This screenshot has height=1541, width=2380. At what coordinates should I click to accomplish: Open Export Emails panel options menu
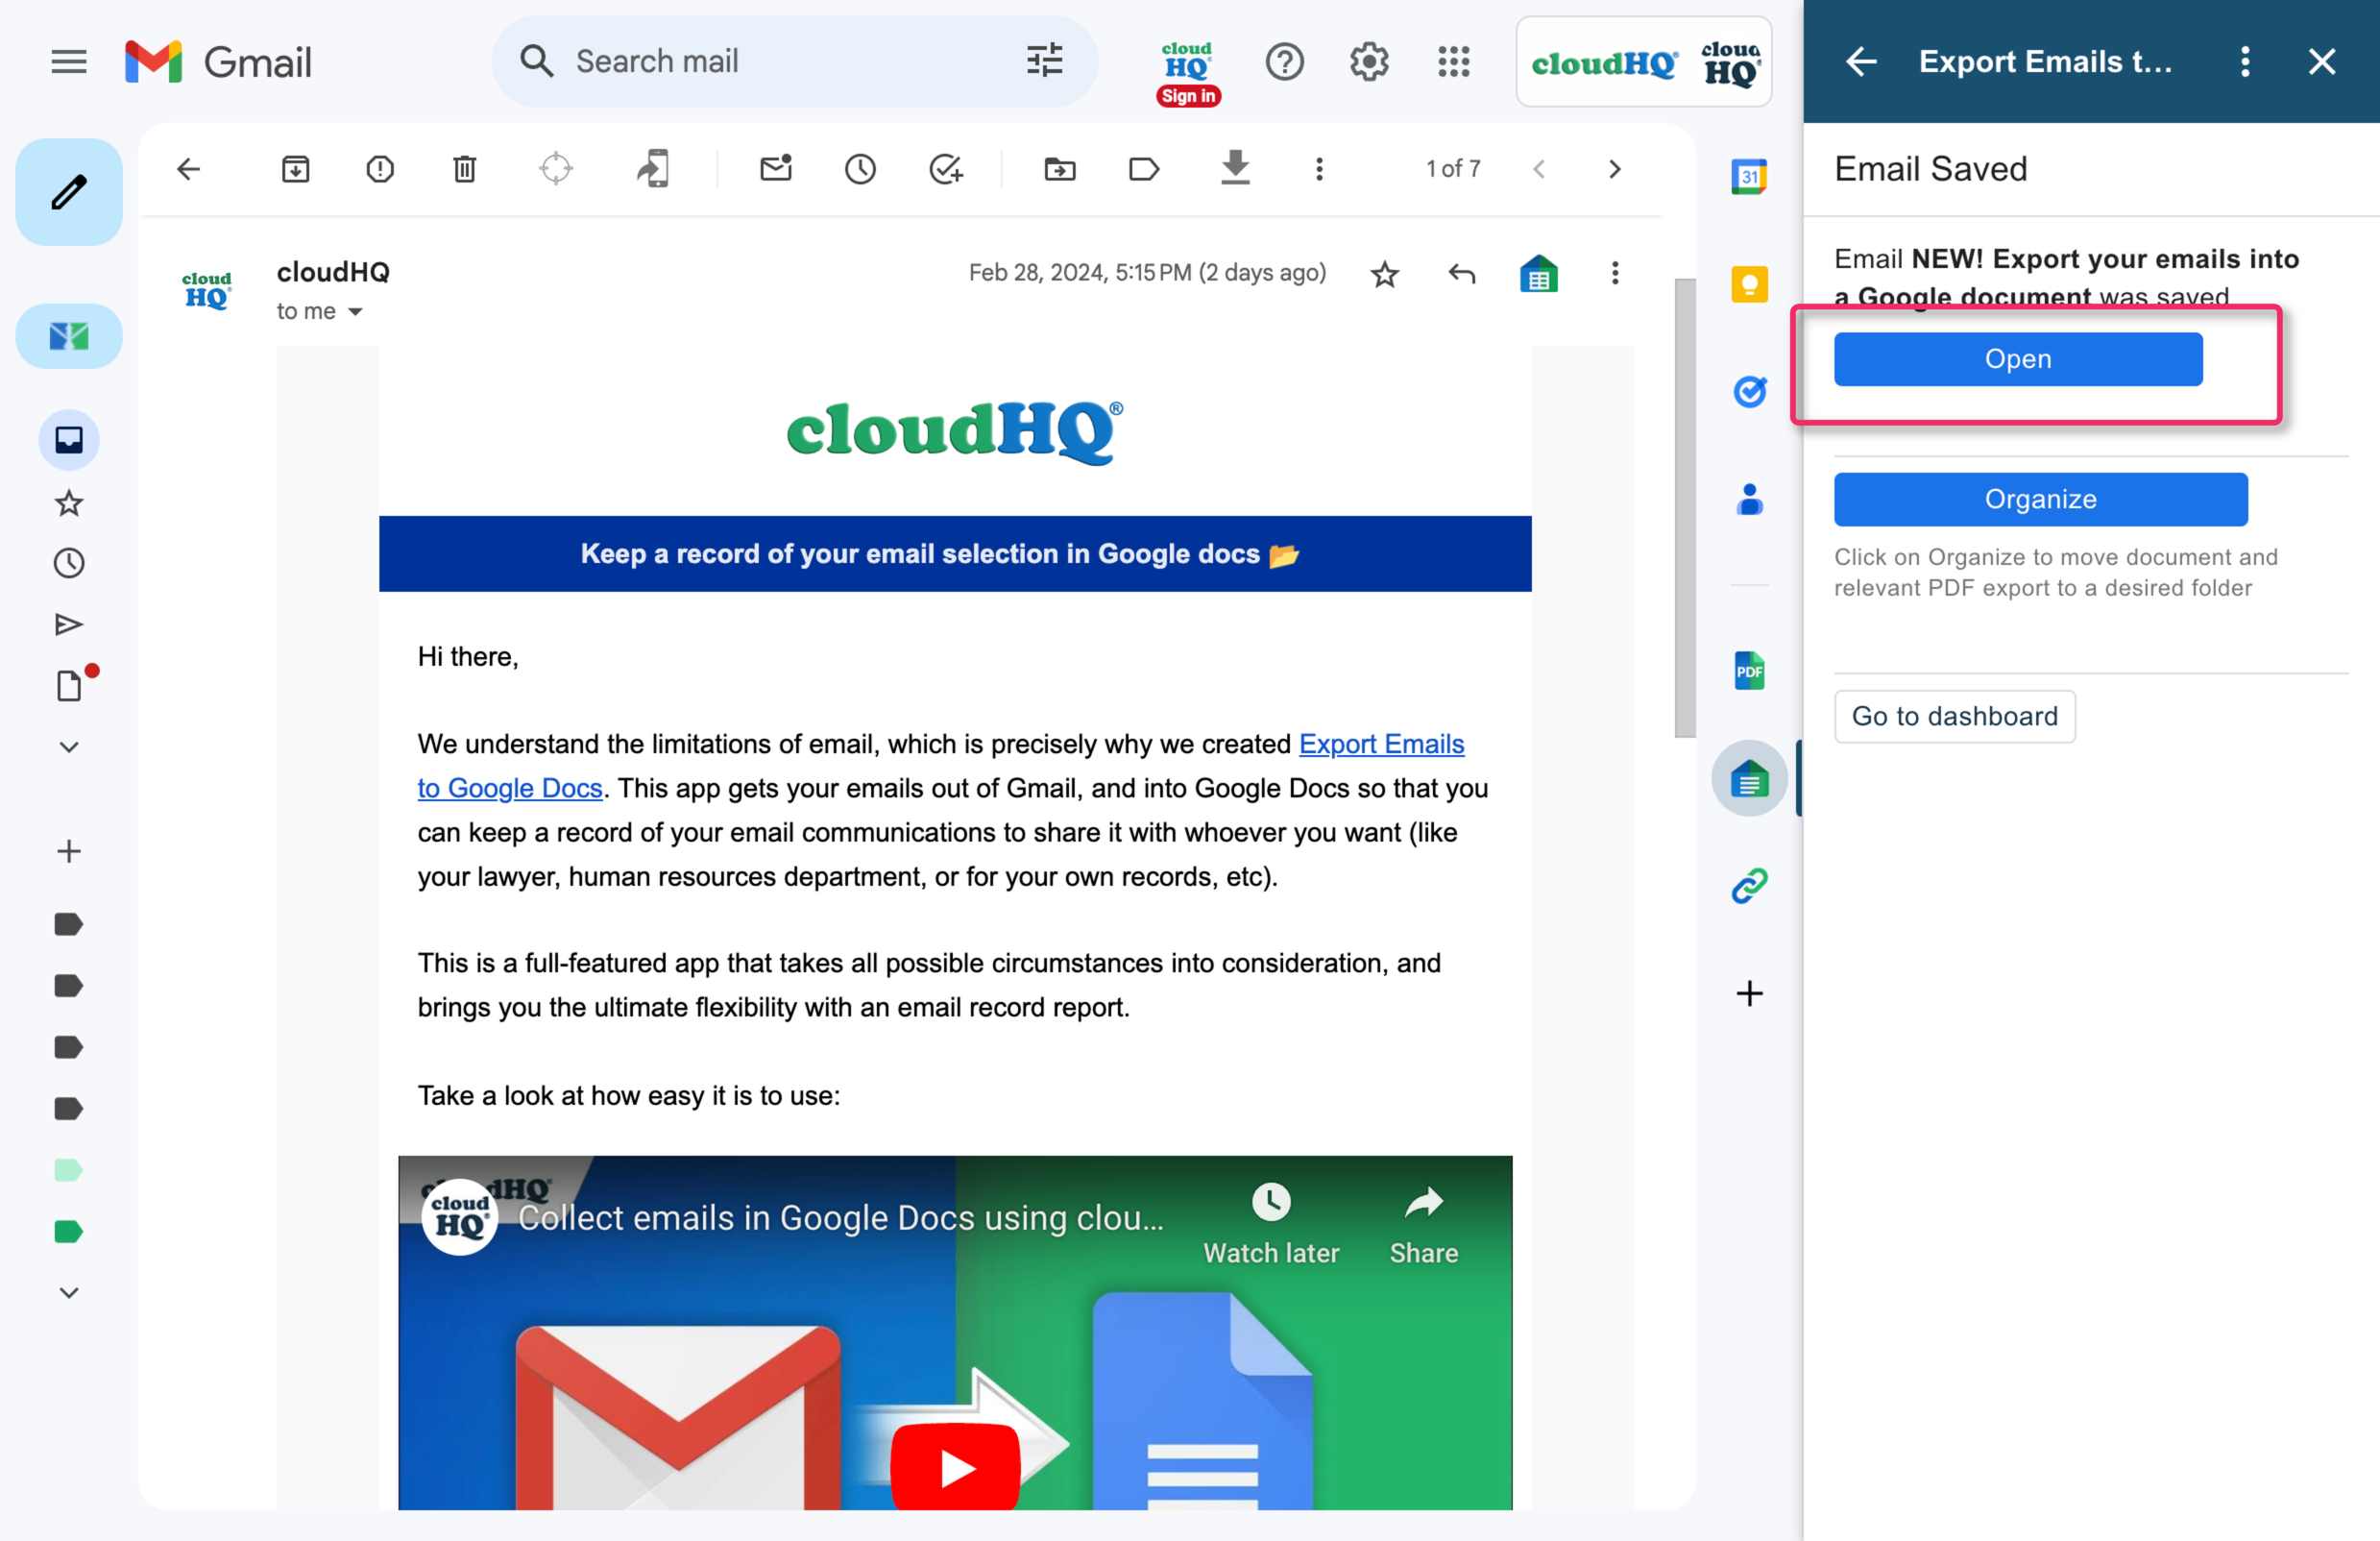coord(2244,62)
